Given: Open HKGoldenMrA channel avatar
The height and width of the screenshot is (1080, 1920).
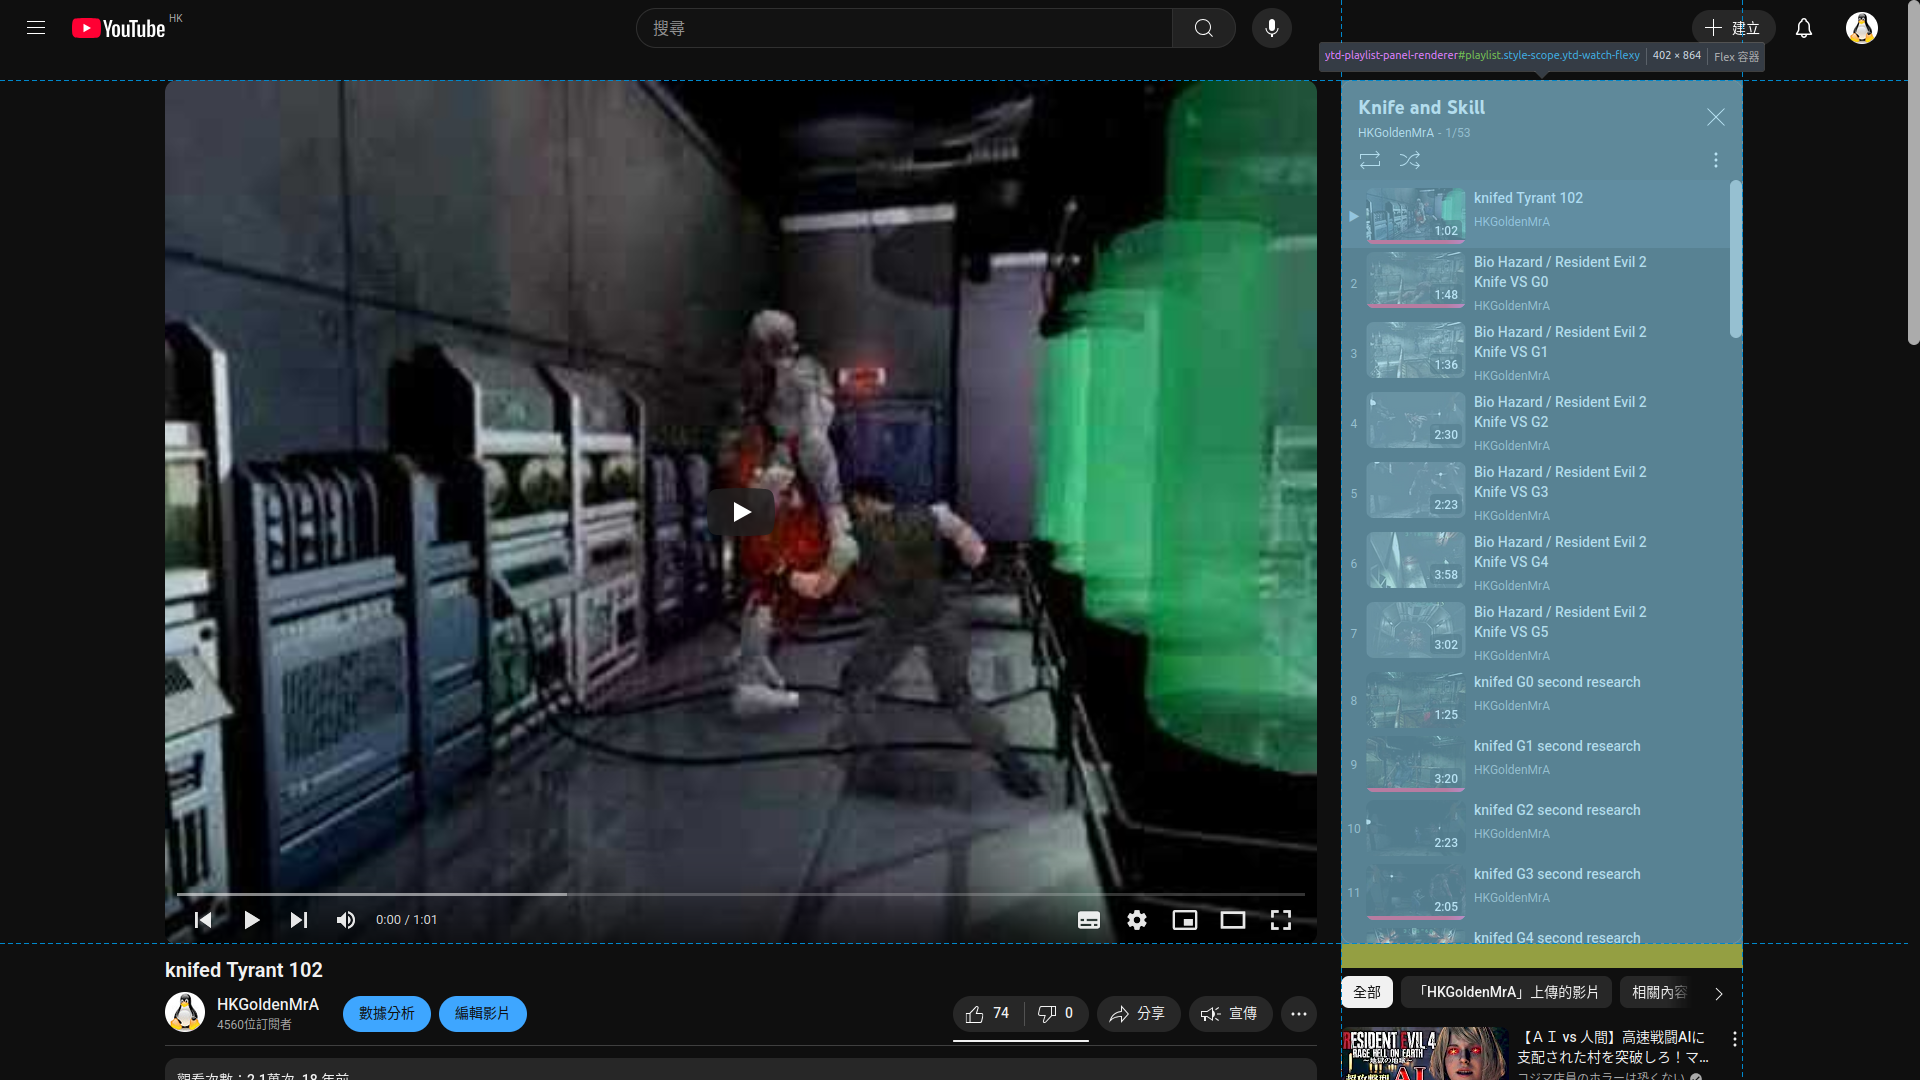Looking at the screenshot, I should tap(185, 1012).
